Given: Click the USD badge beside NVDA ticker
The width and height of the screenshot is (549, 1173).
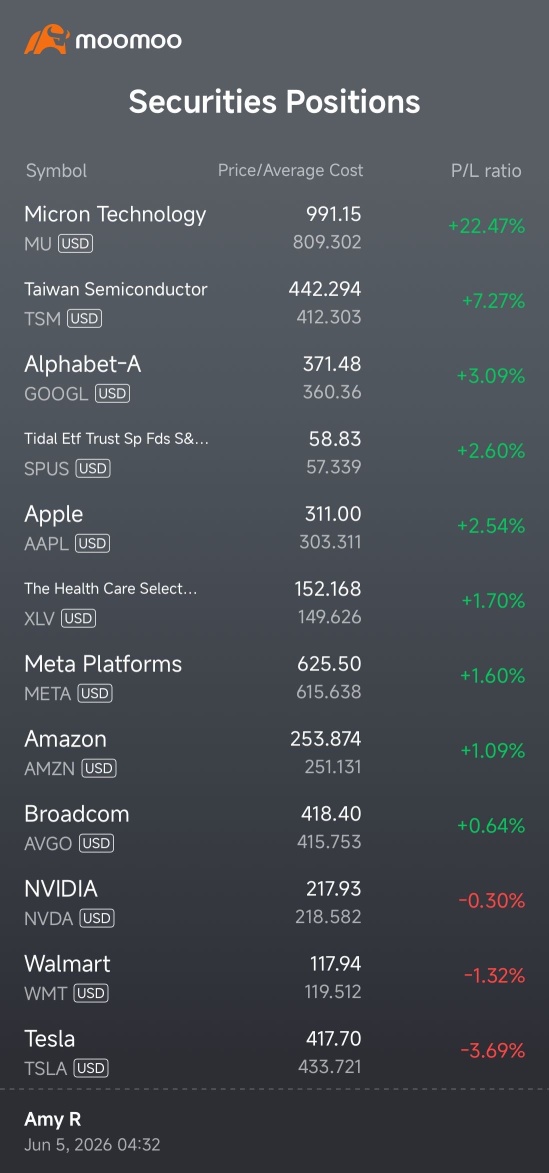Looking at the screenshot, I should pyautogui.click(x=96, y=918).
